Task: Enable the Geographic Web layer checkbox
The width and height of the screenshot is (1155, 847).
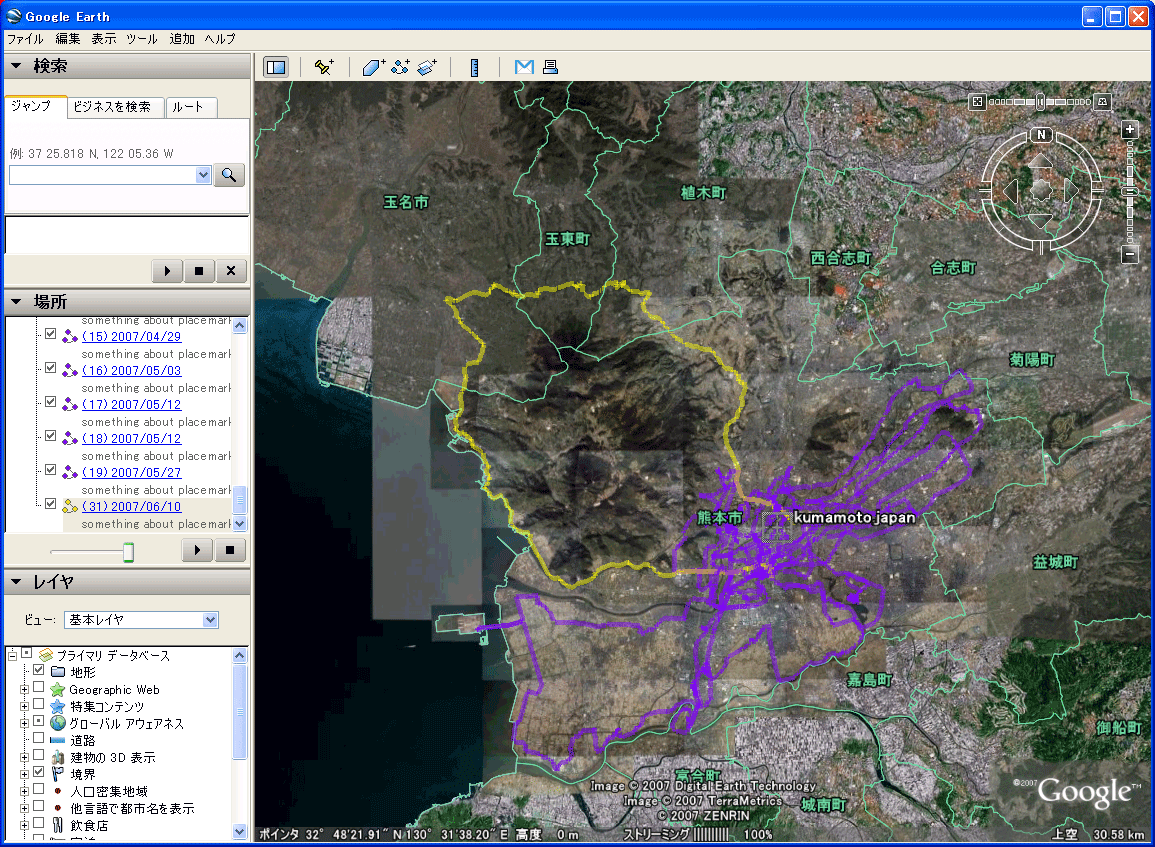Action: (x=38, y=686)
